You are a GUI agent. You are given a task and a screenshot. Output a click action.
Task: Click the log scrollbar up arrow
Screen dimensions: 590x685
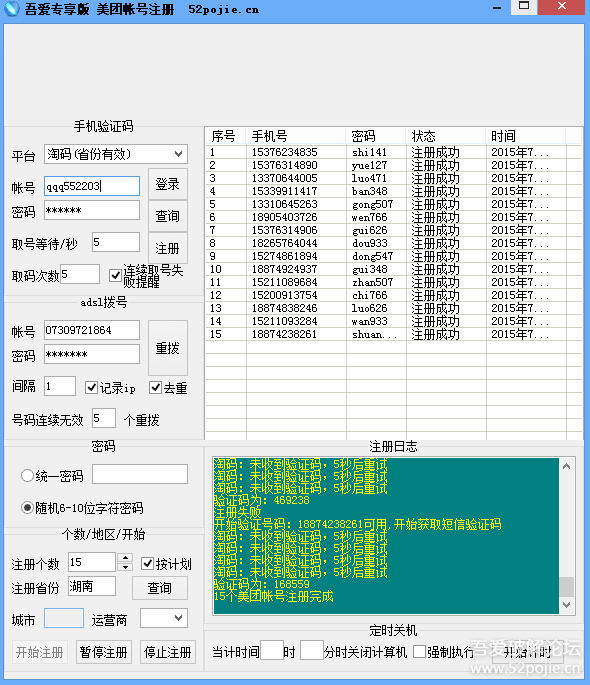click(x=566, y=466)
